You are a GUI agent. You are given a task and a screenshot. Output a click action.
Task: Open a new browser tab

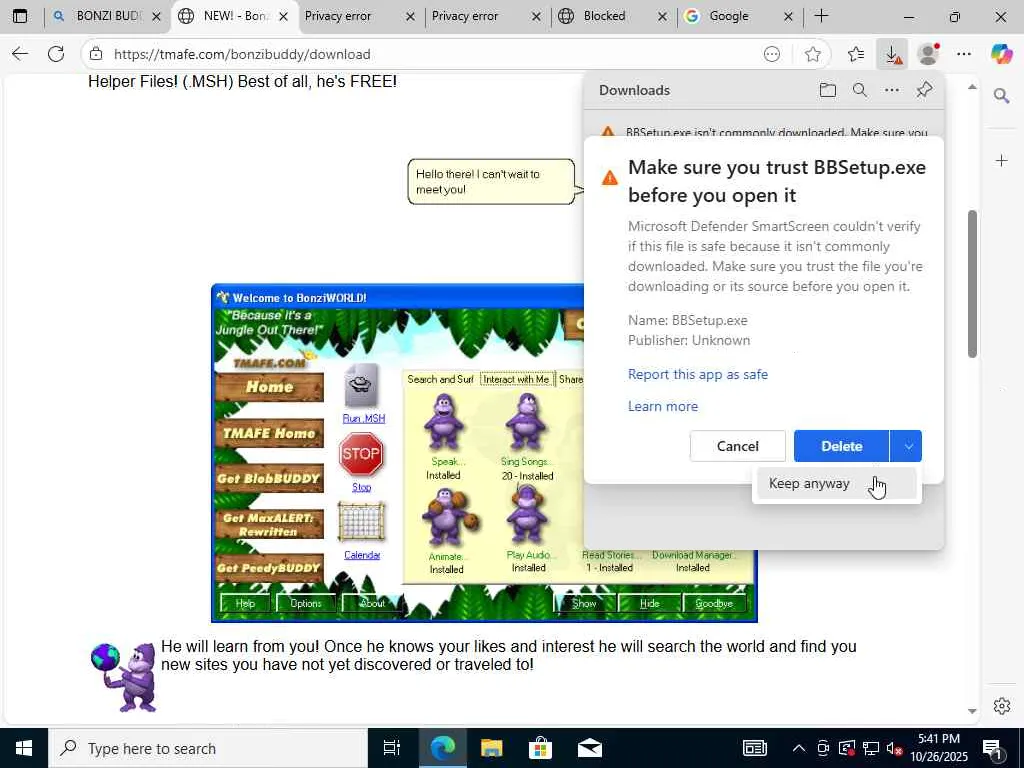(822, 16)
